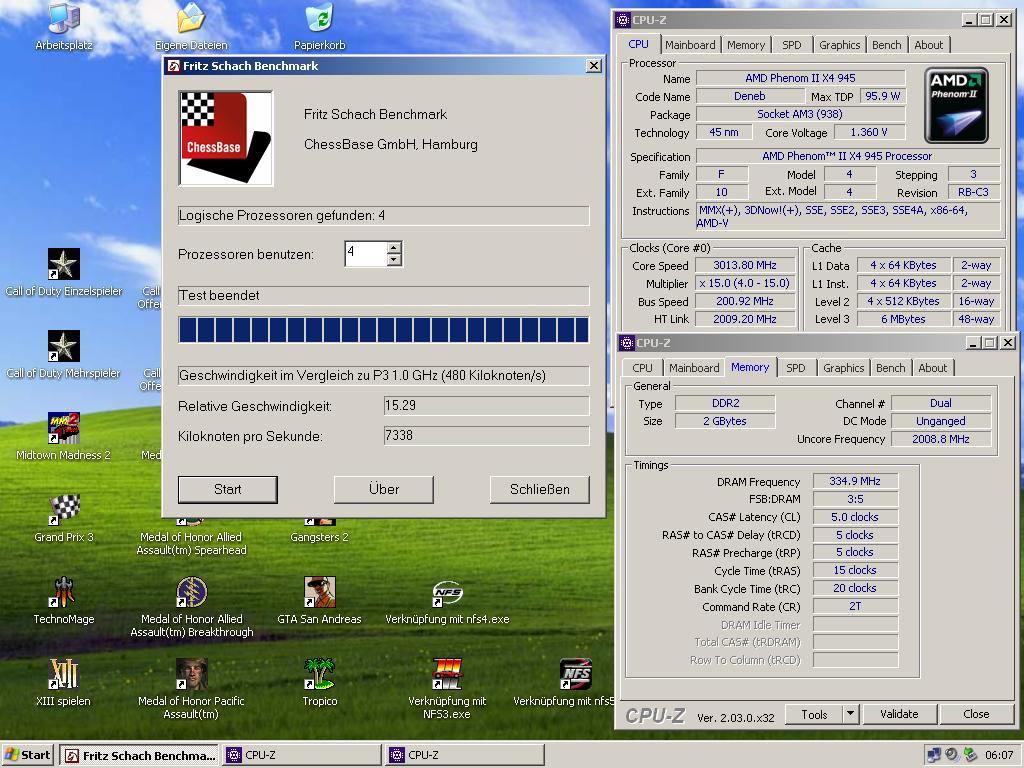This screenshot has height=768, width=1024.
Task: Click "Logische Prozessoren gefunden: 4" field
Action: [x=383, y=216]
